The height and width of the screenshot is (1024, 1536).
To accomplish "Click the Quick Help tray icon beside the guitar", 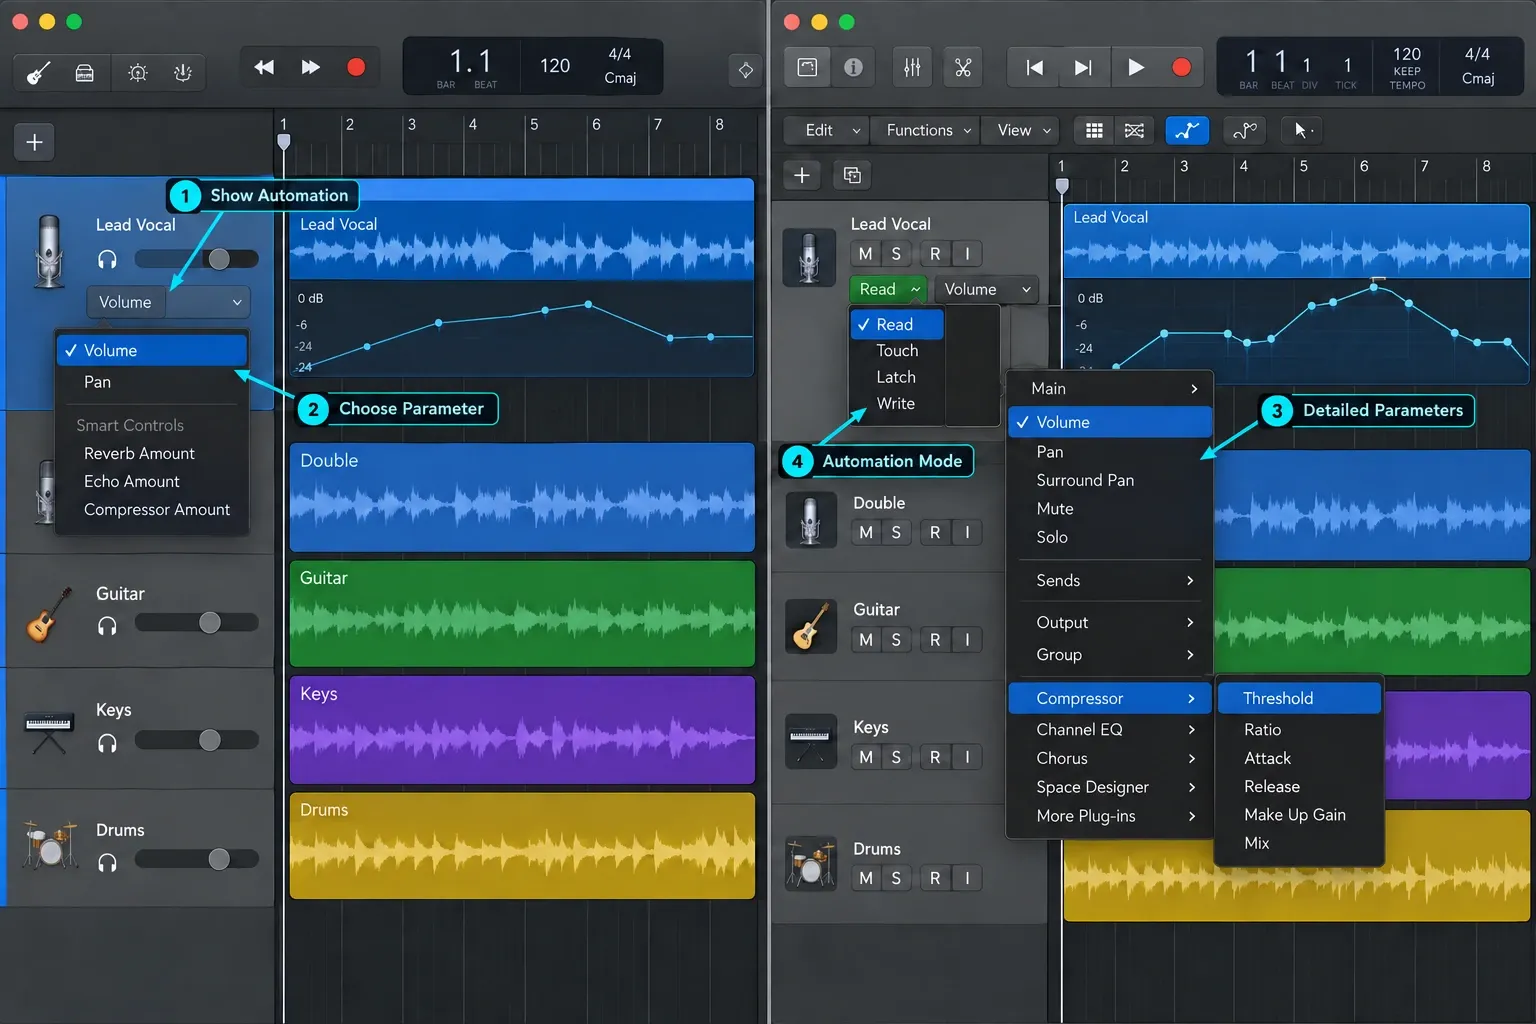I will click(x=85, y=72).
